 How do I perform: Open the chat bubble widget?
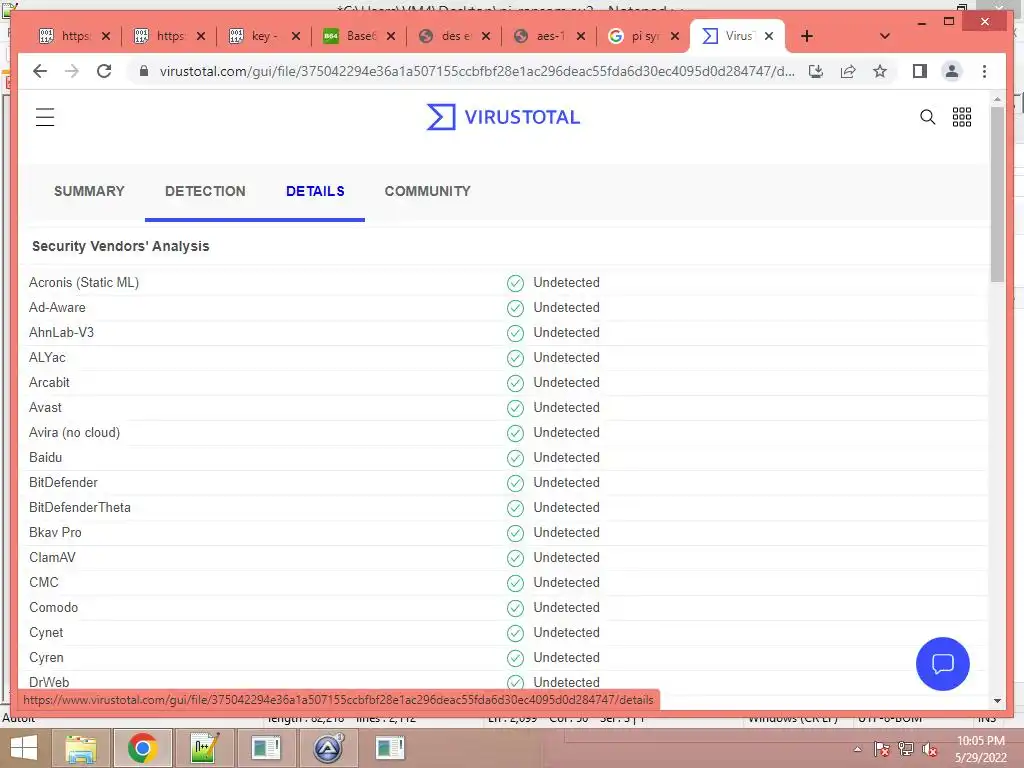943,664
